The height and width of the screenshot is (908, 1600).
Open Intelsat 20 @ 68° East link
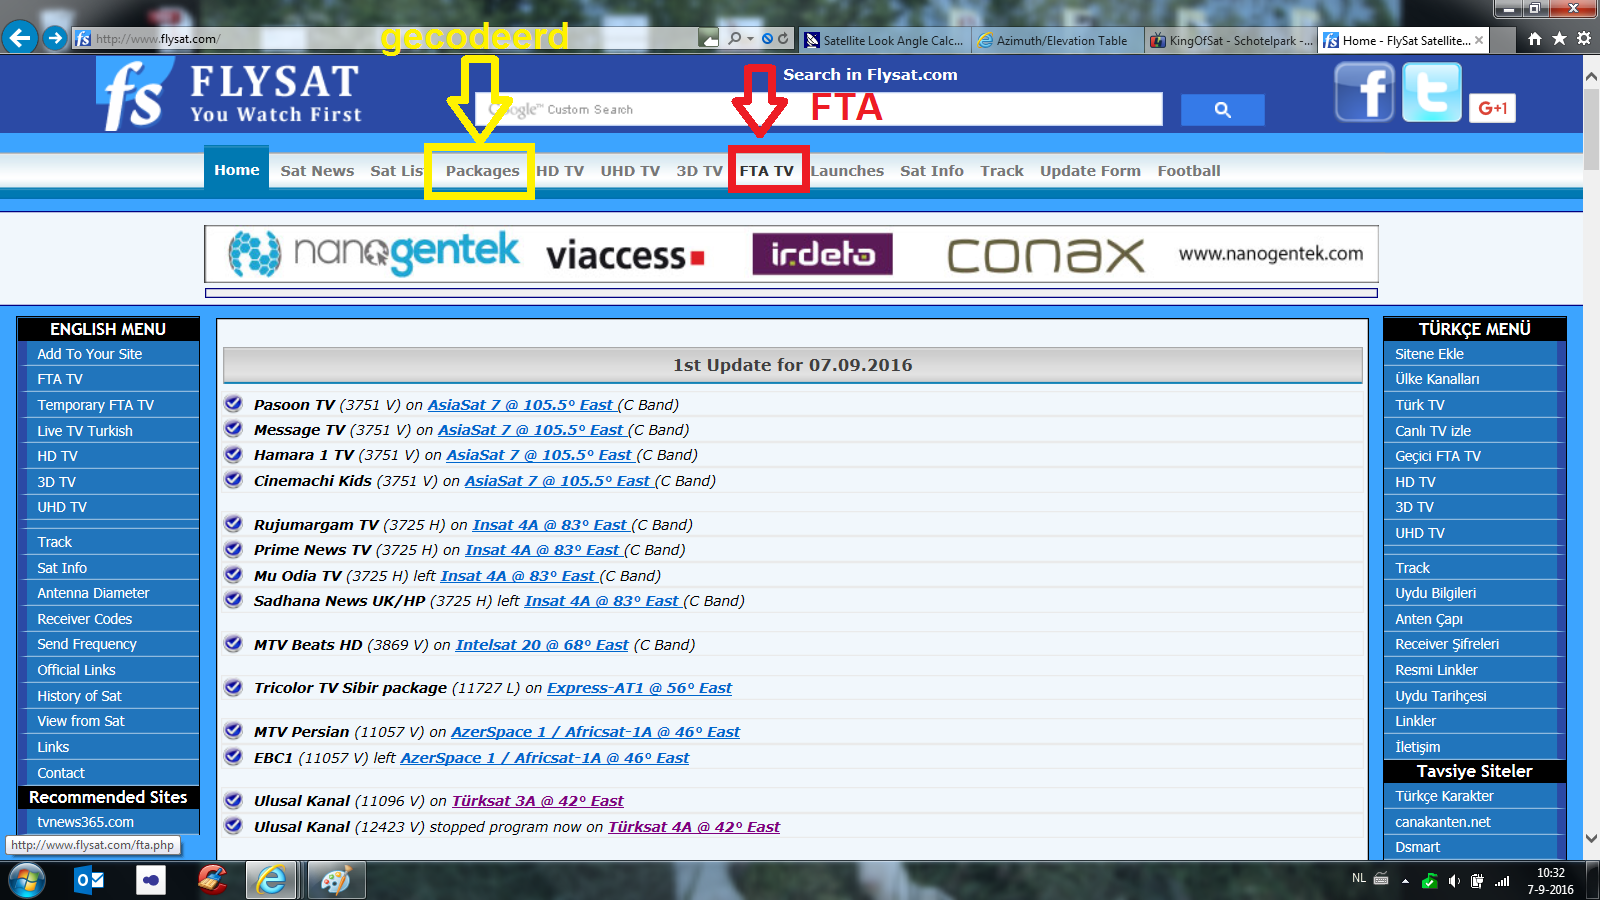coord(542,645)
